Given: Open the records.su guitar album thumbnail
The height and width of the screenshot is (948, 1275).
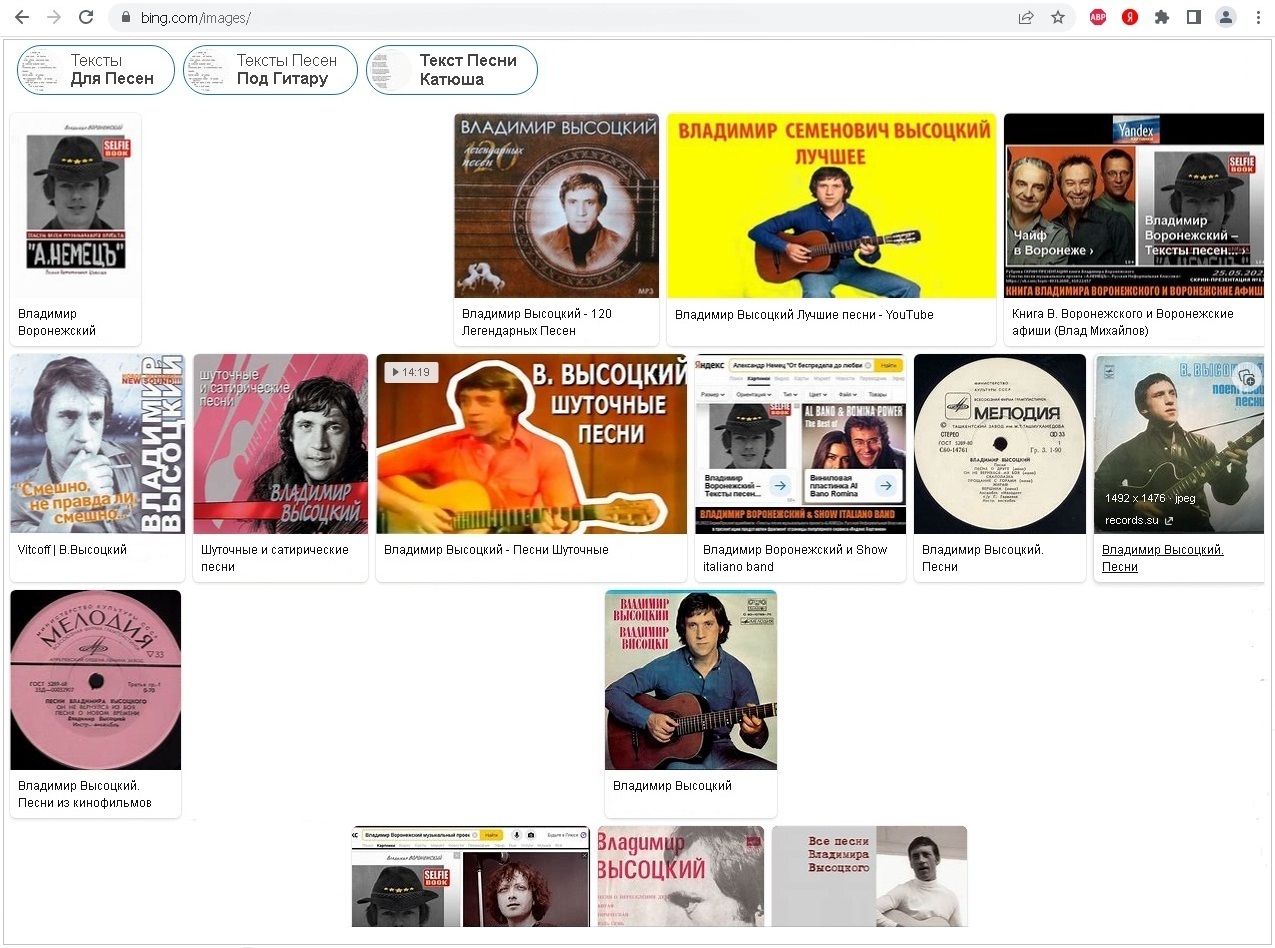Looking at the screenshot, I should (1179, 444).
